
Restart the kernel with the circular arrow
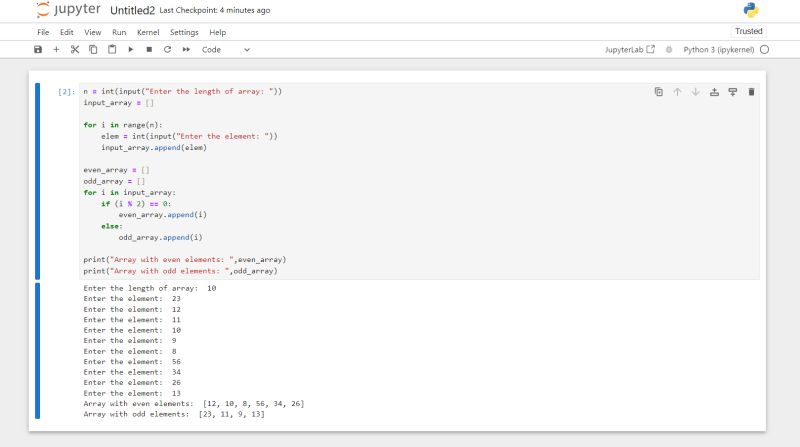167,49
